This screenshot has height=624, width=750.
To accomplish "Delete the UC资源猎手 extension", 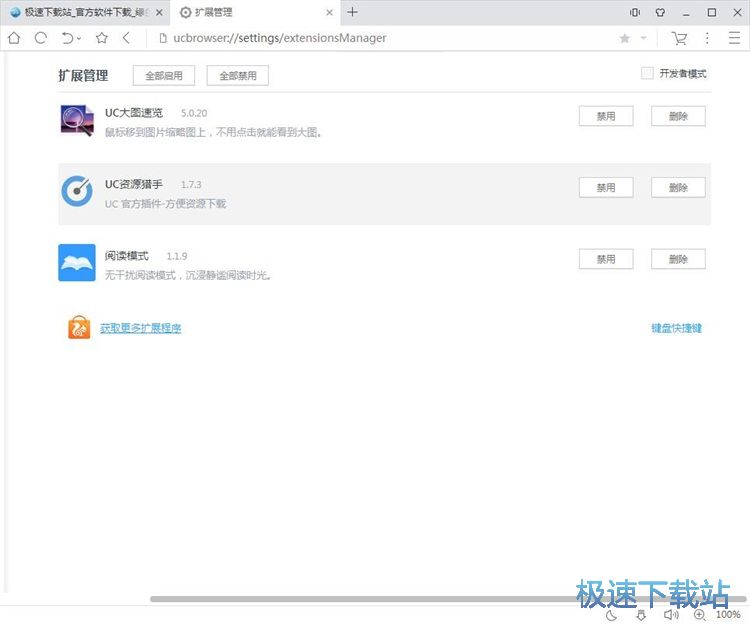I will pyautogui.click(x=678, y=187).
